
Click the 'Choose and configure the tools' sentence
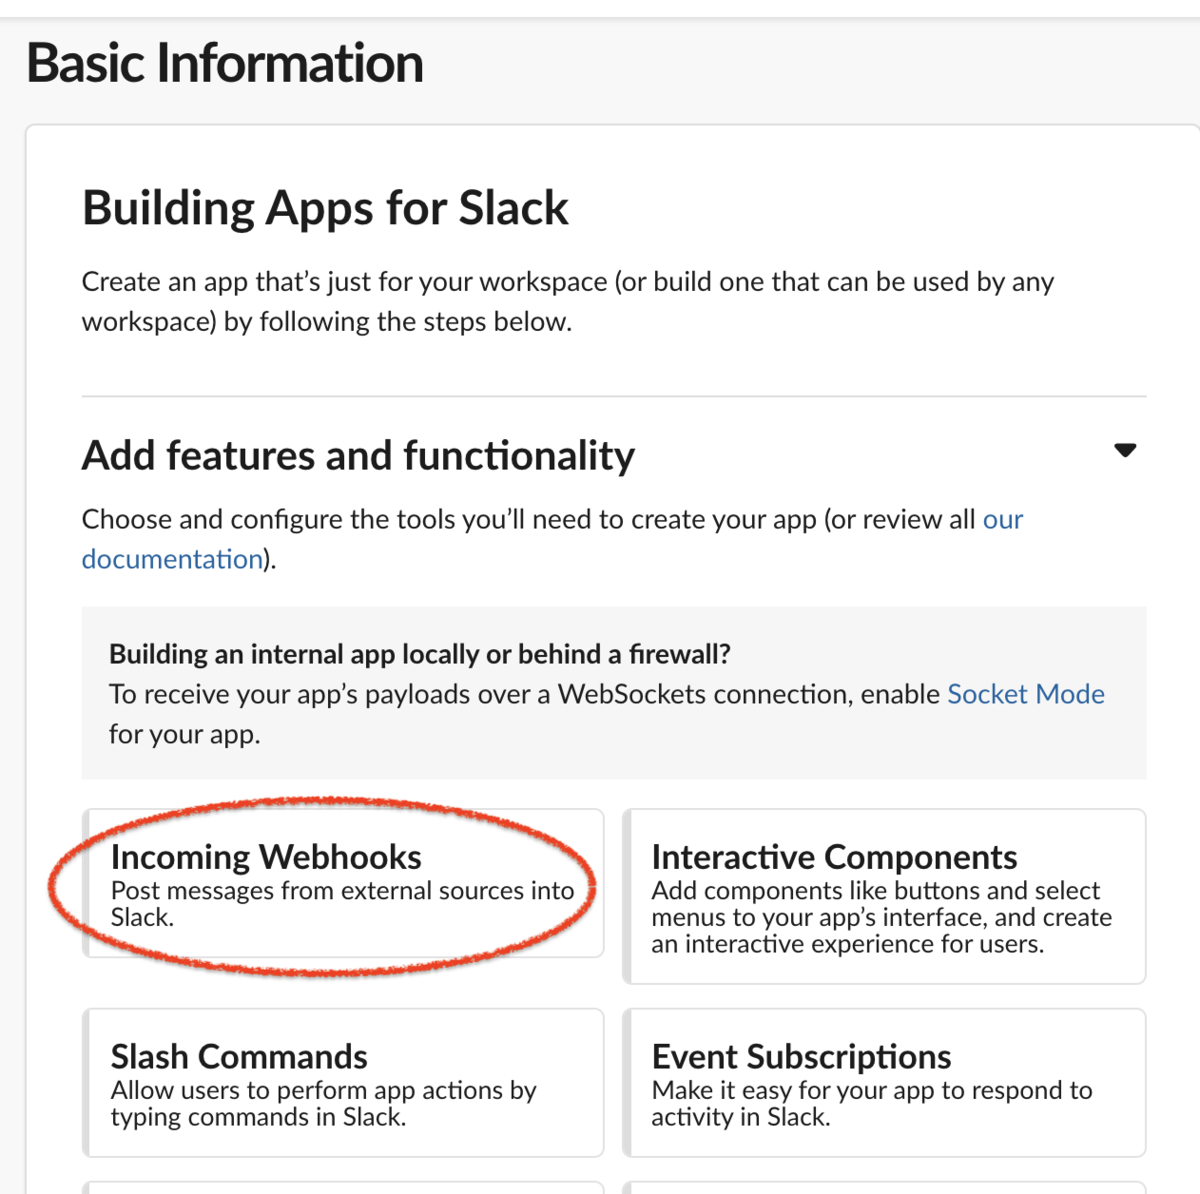528,520
